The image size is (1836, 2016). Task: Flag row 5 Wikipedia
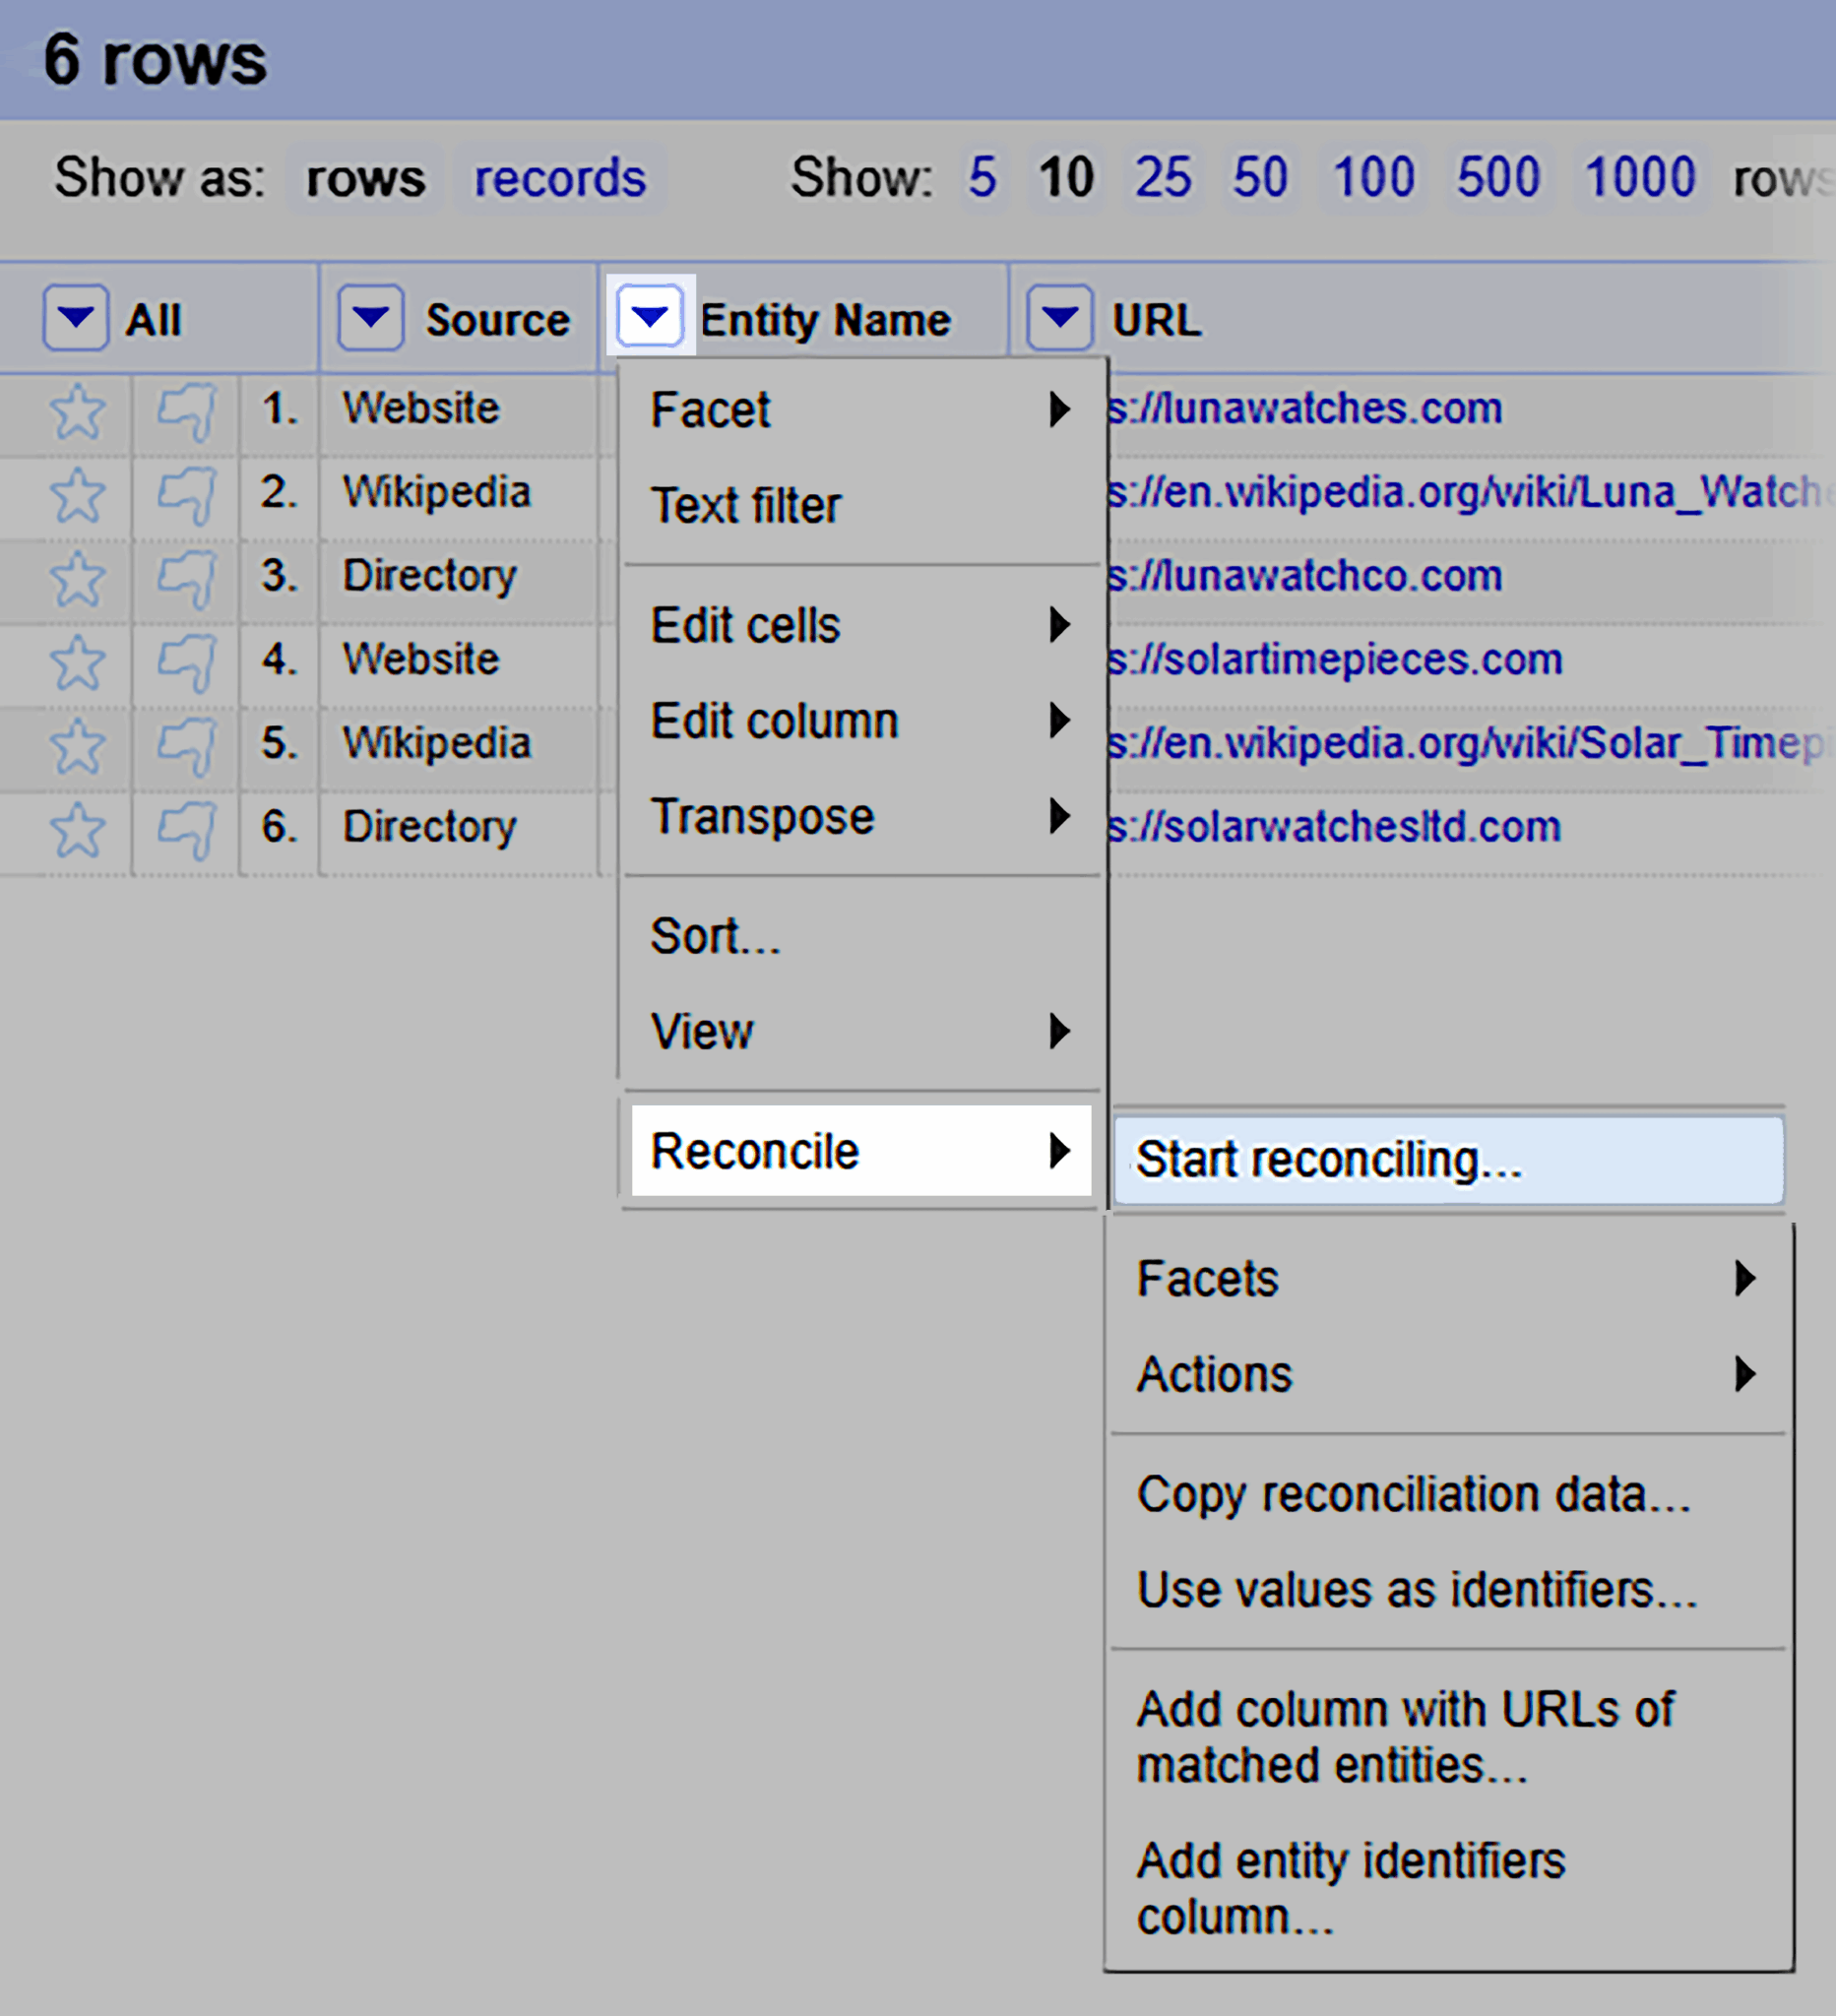click(187, 747)
